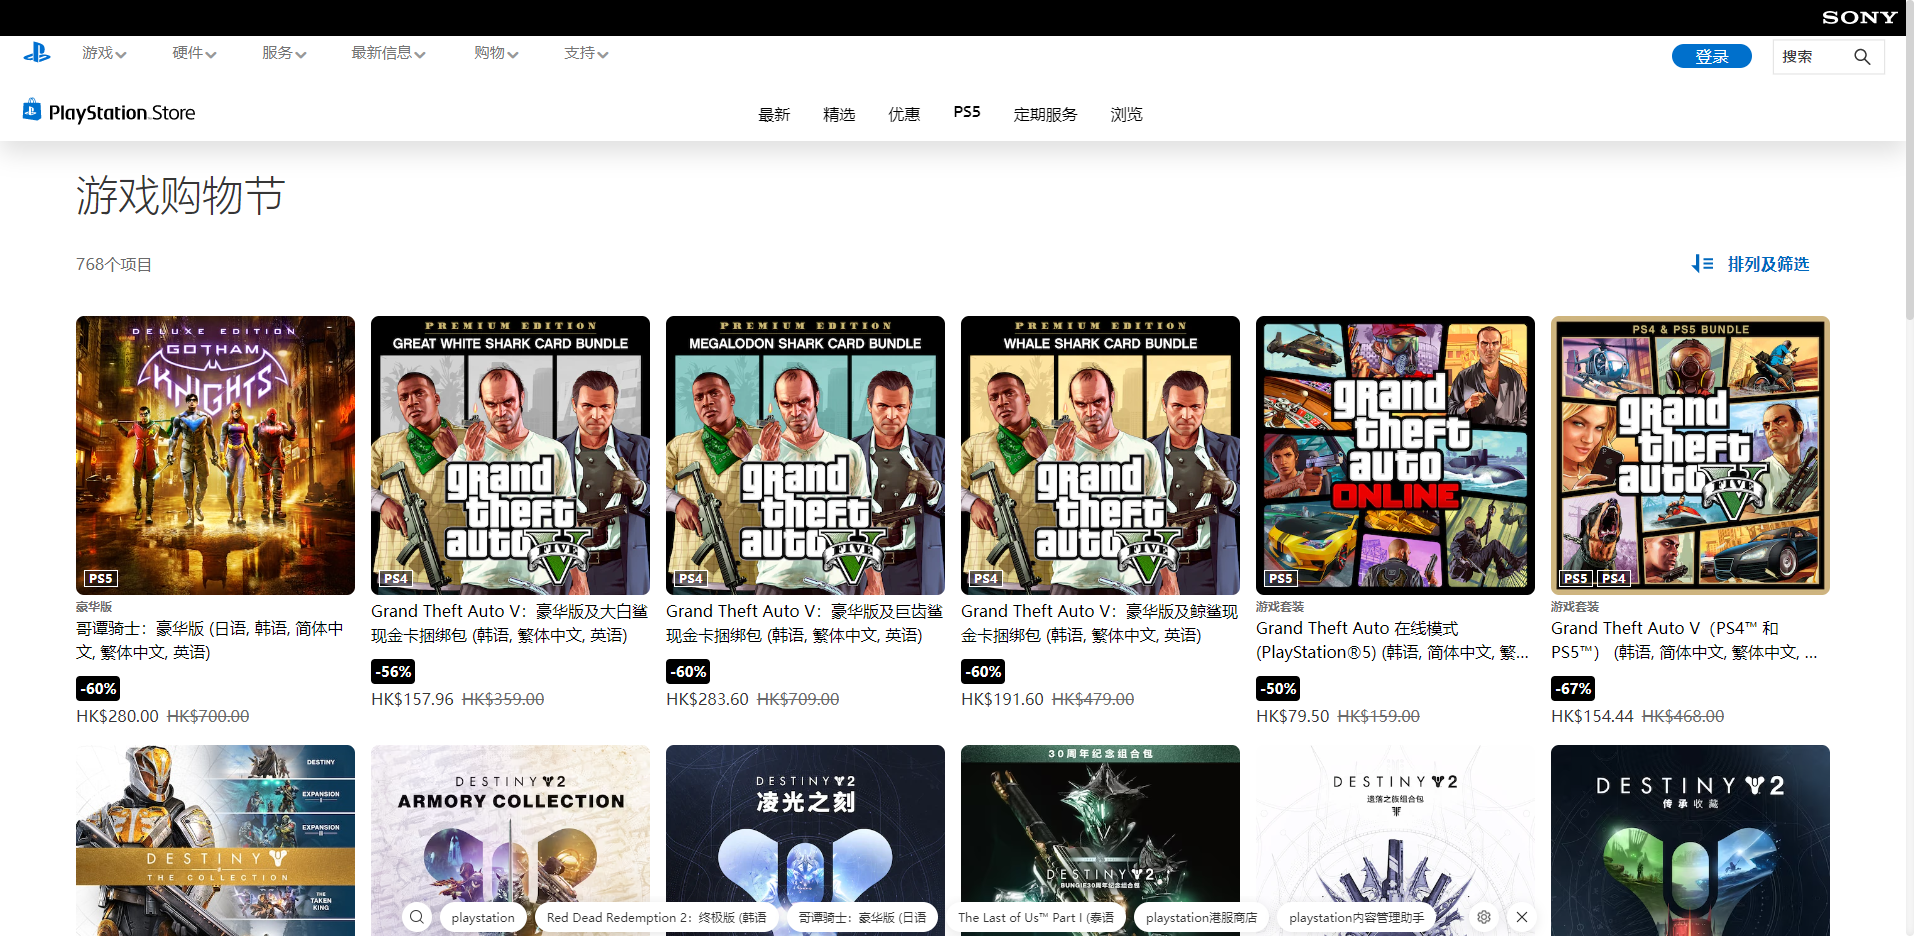Click Grand Theft Auto V (PS4 和 PS5) title

tap(1684, 640)
